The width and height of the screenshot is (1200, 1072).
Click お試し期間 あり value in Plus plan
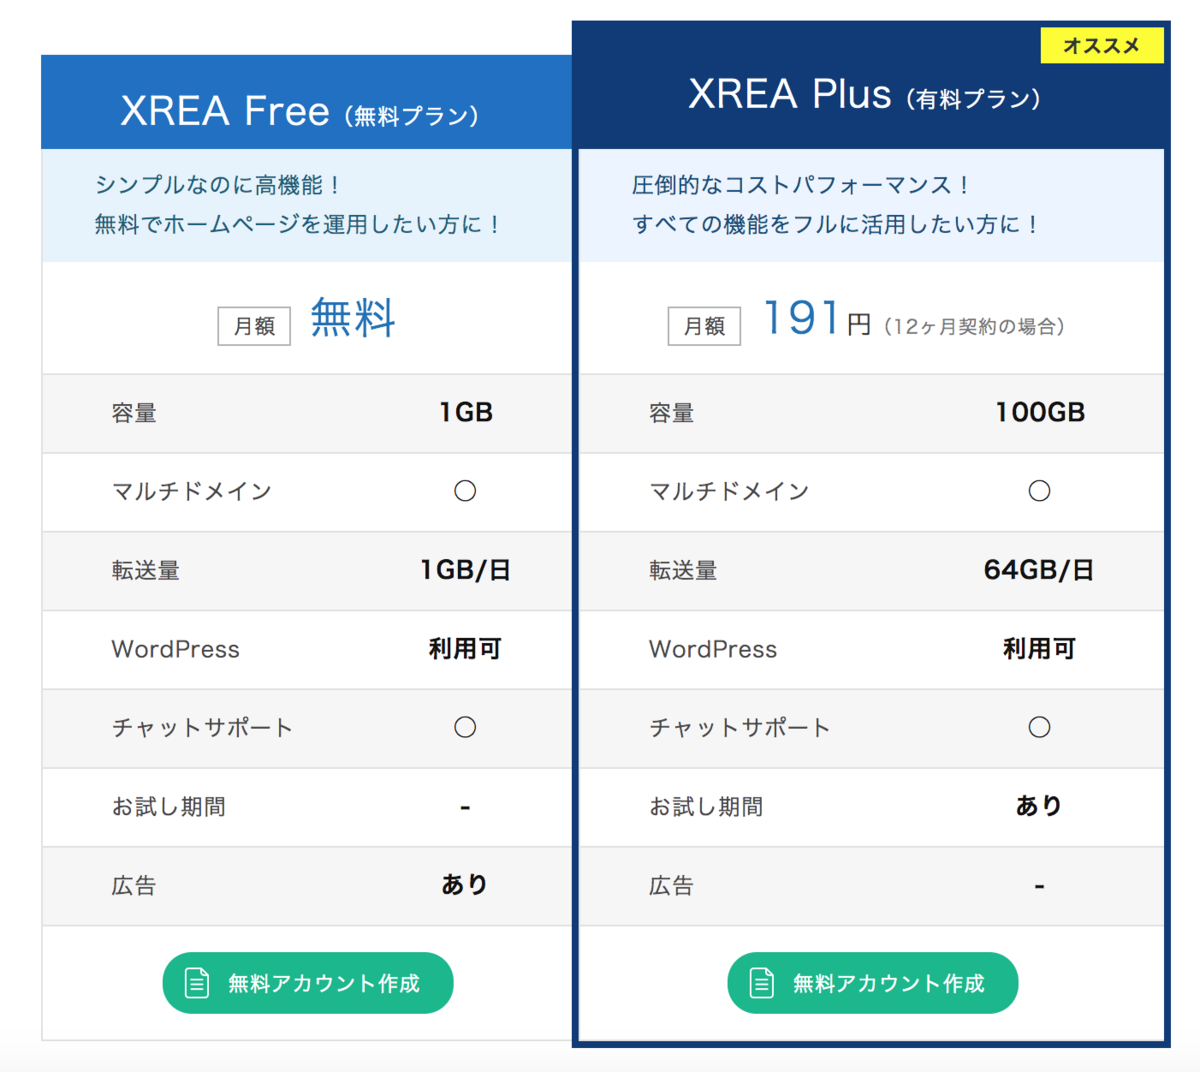[x=1039, y=806]
